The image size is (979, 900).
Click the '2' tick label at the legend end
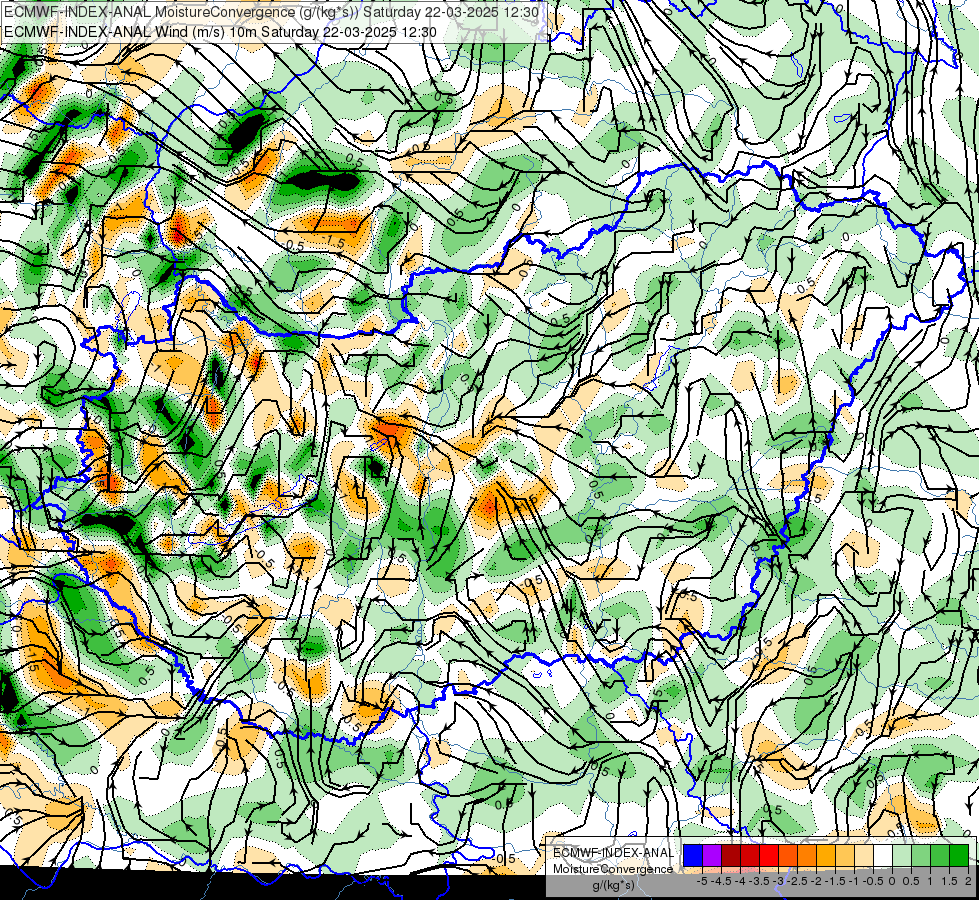pos(968,881)
